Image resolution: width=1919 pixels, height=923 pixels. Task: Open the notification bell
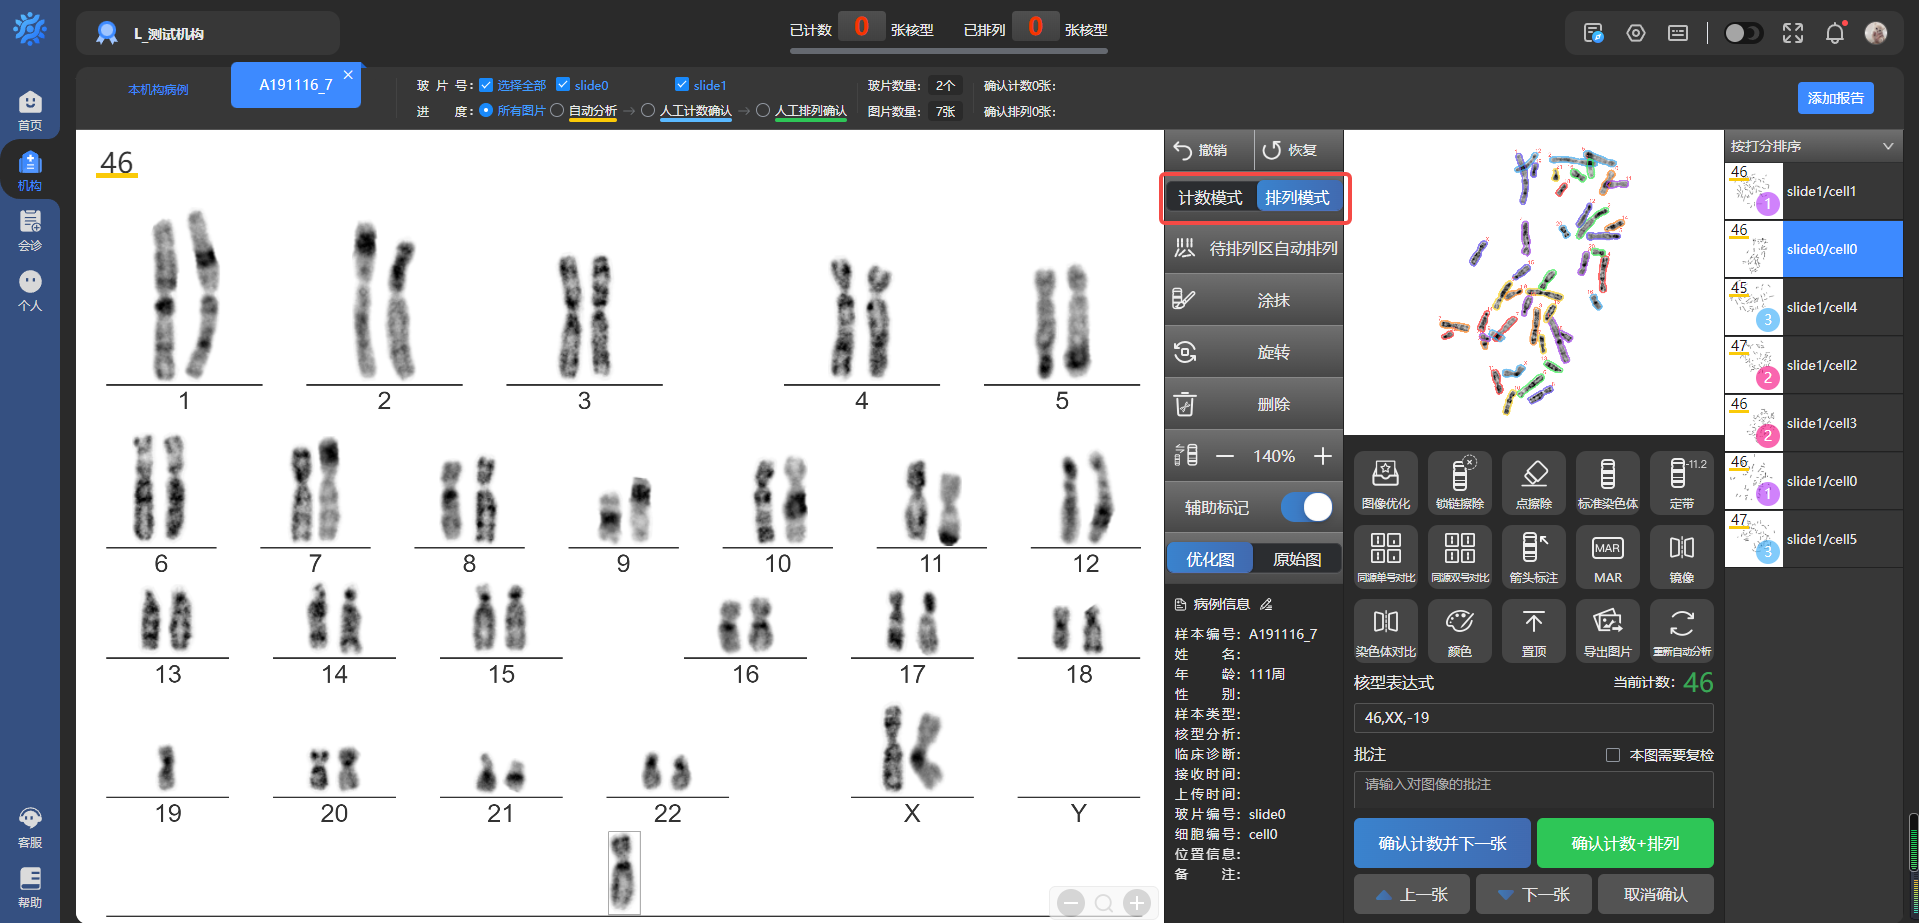click(x=1834, y=33)
